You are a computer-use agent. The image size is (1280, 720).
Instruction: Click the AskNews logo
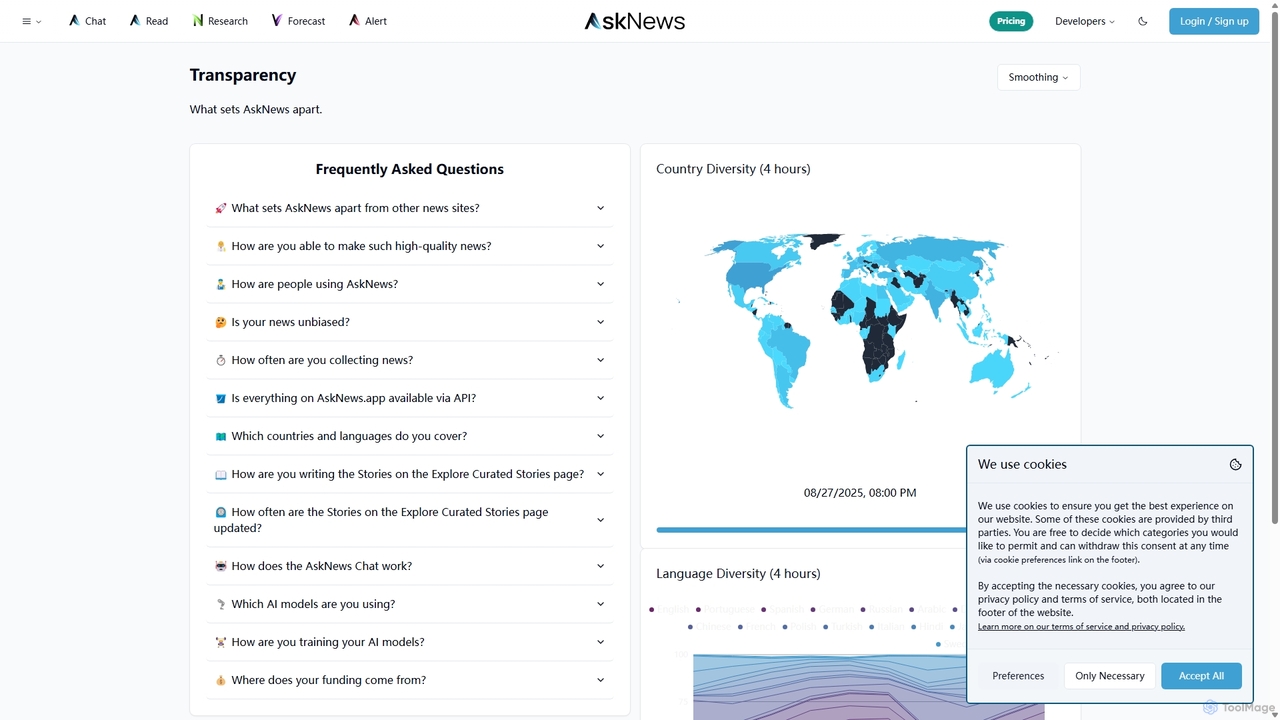click(x=635, y=21)
